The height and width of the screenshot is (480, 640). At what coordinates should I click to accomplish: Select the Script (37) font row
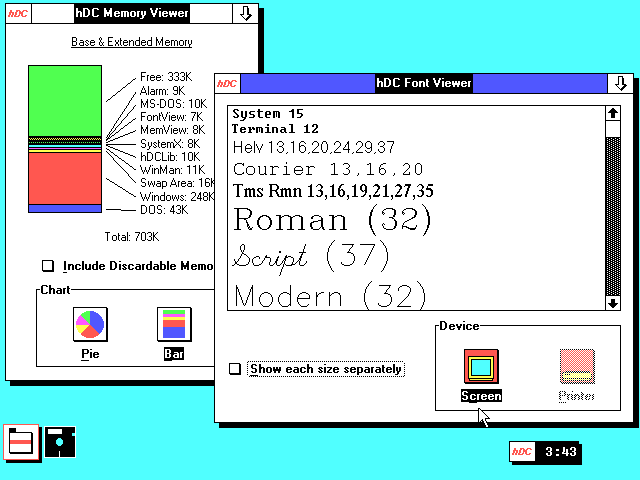(311, 256)
